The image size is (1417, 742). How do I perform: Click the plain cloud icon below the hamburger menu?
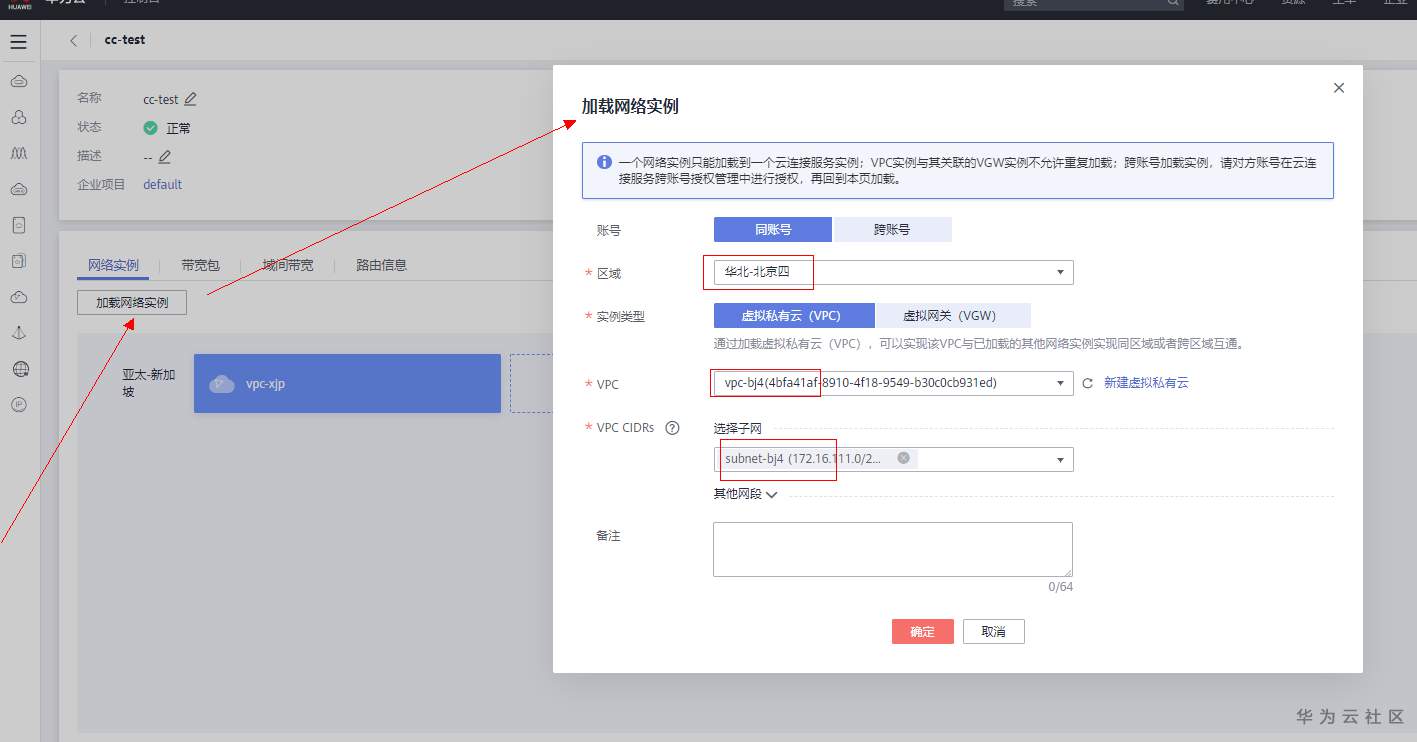pos(19,81)
